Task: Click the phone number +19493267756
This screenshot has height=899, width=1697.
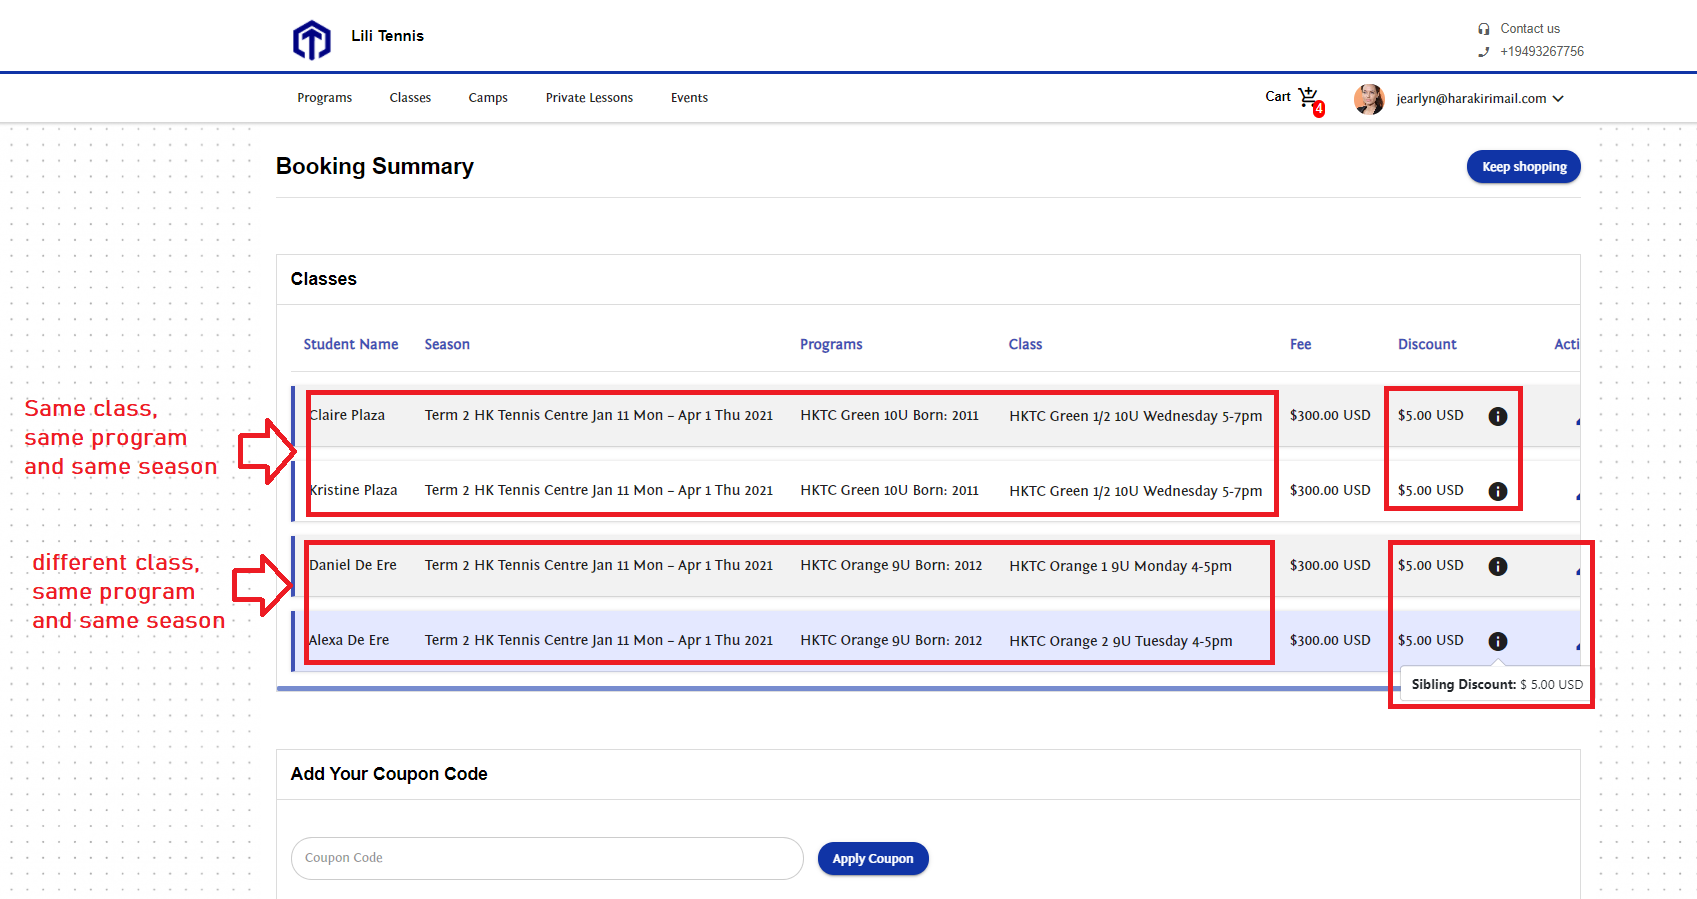Action: (1542, 52)
